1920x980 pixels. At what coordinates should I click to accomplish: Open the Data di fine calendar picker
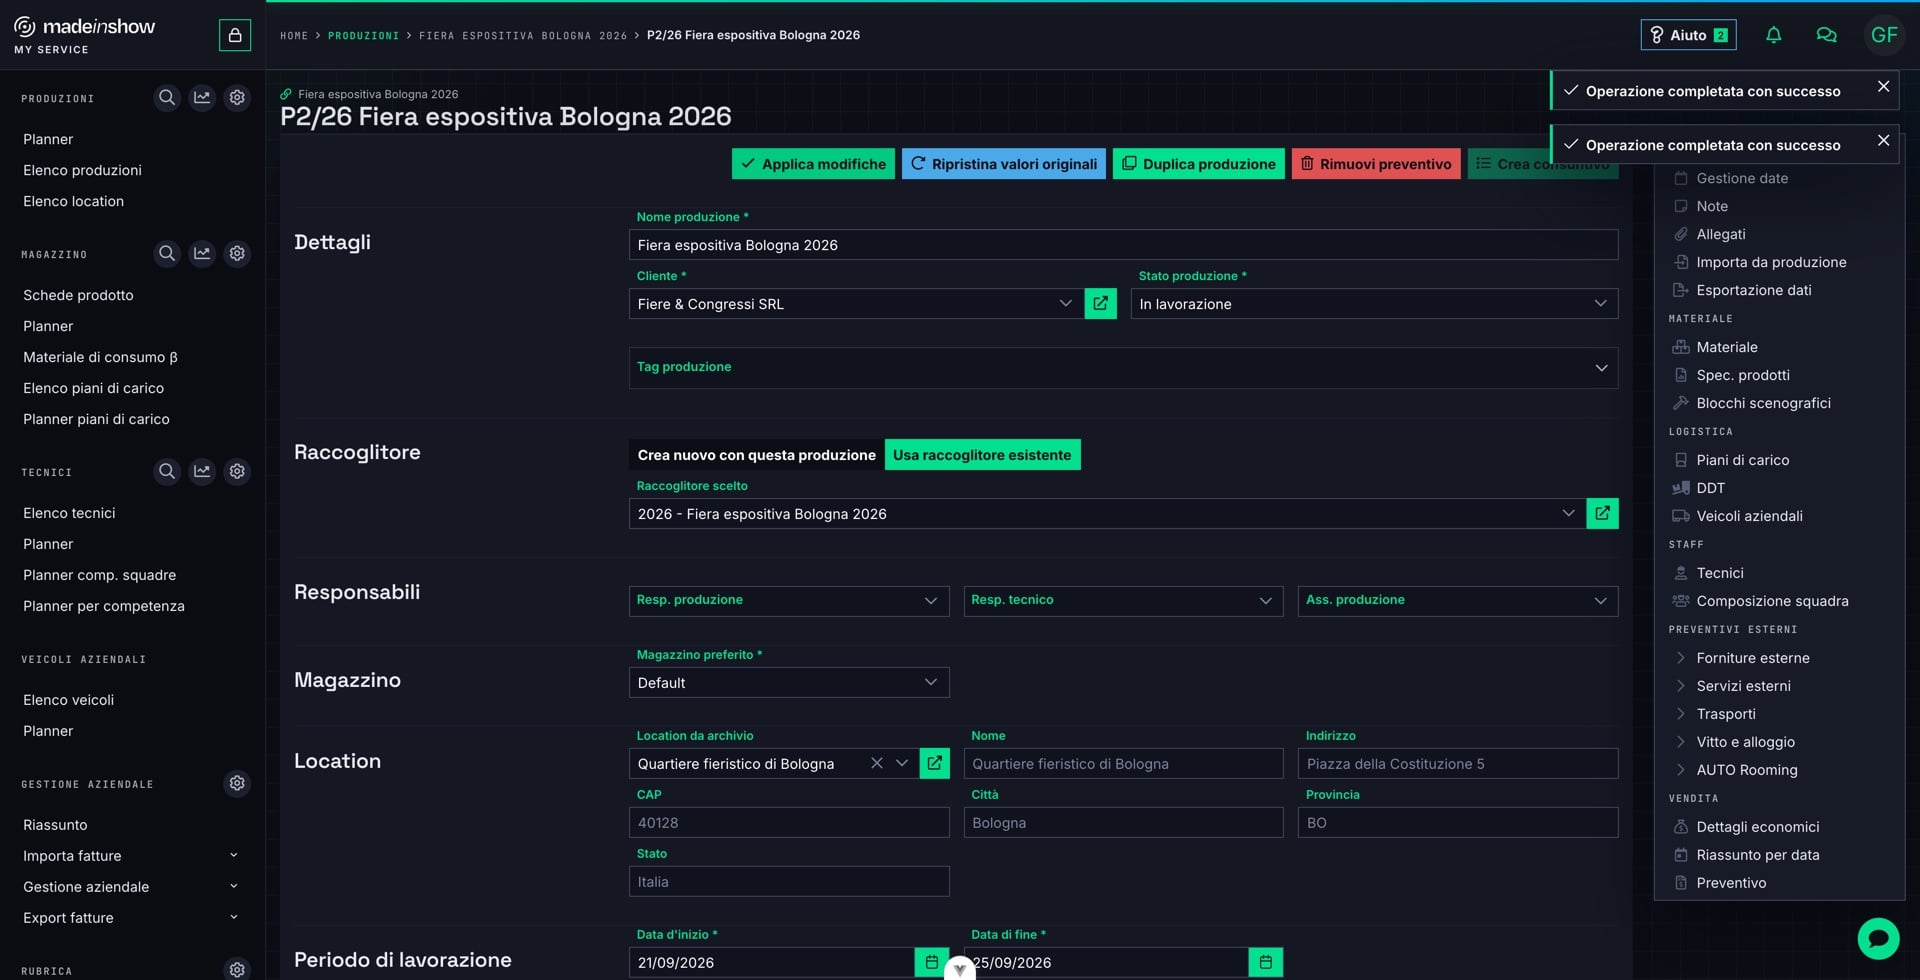click(x=1265, y=962)
